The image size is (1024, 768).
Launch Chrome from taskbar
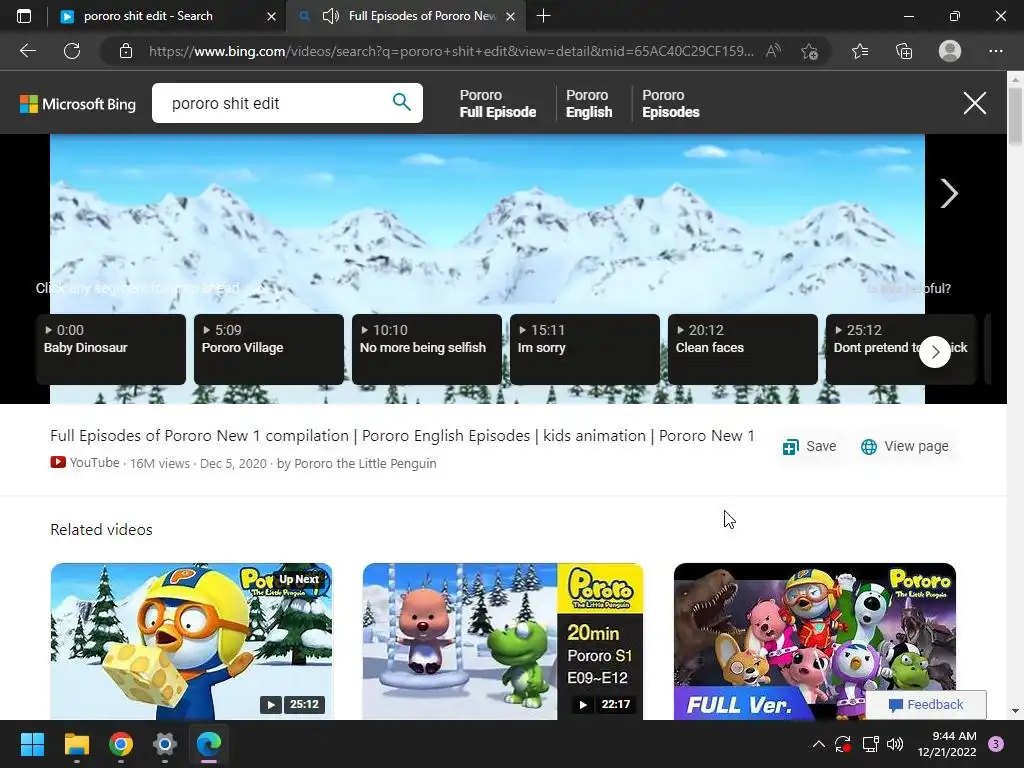(121, 744)
